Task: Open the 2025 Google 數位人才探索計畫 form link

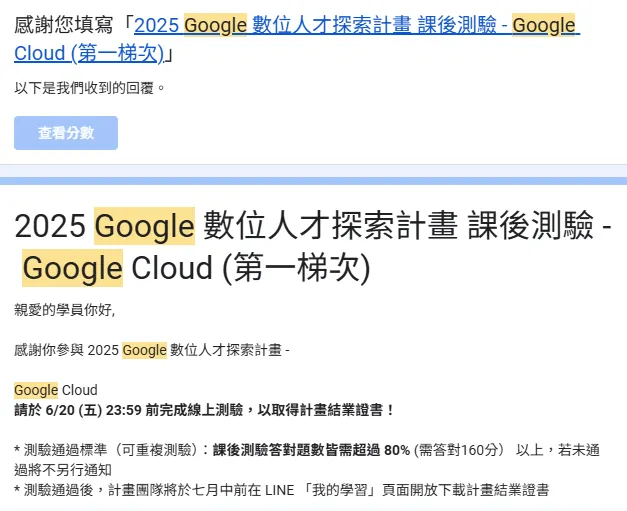Action: pos(297,39)
